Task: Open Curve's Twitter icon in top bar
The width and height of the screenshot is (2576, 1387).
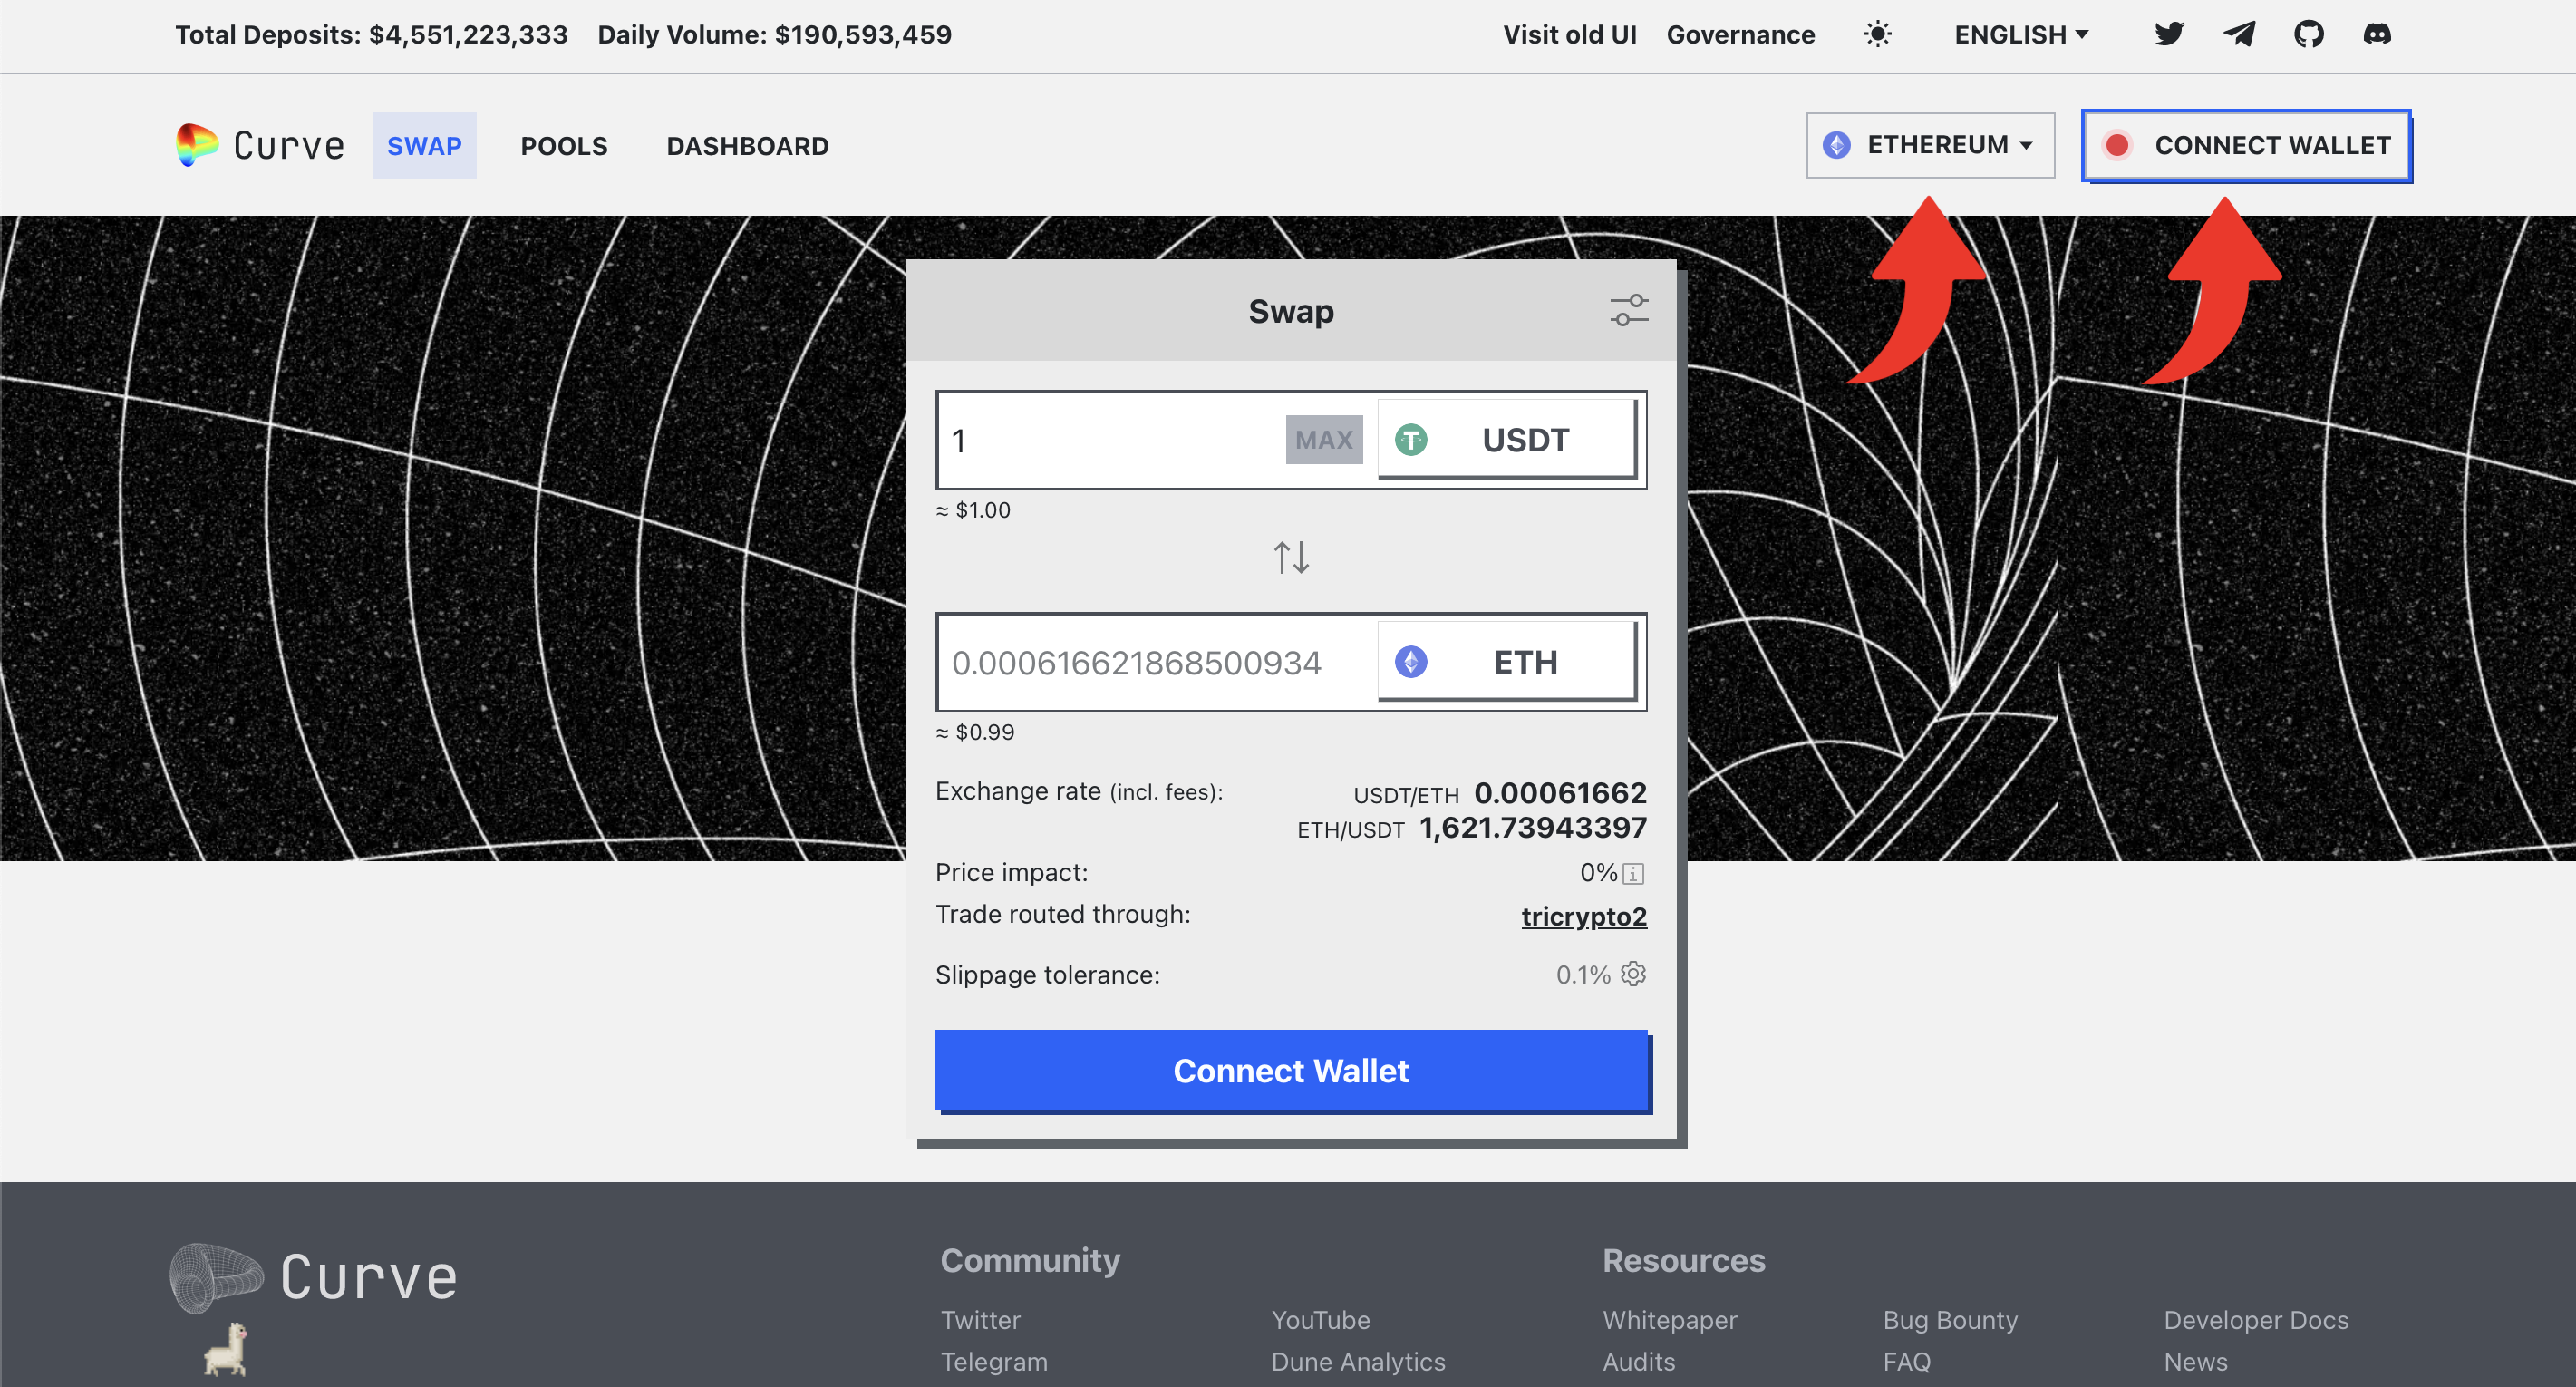Action: pos(2168,34)
